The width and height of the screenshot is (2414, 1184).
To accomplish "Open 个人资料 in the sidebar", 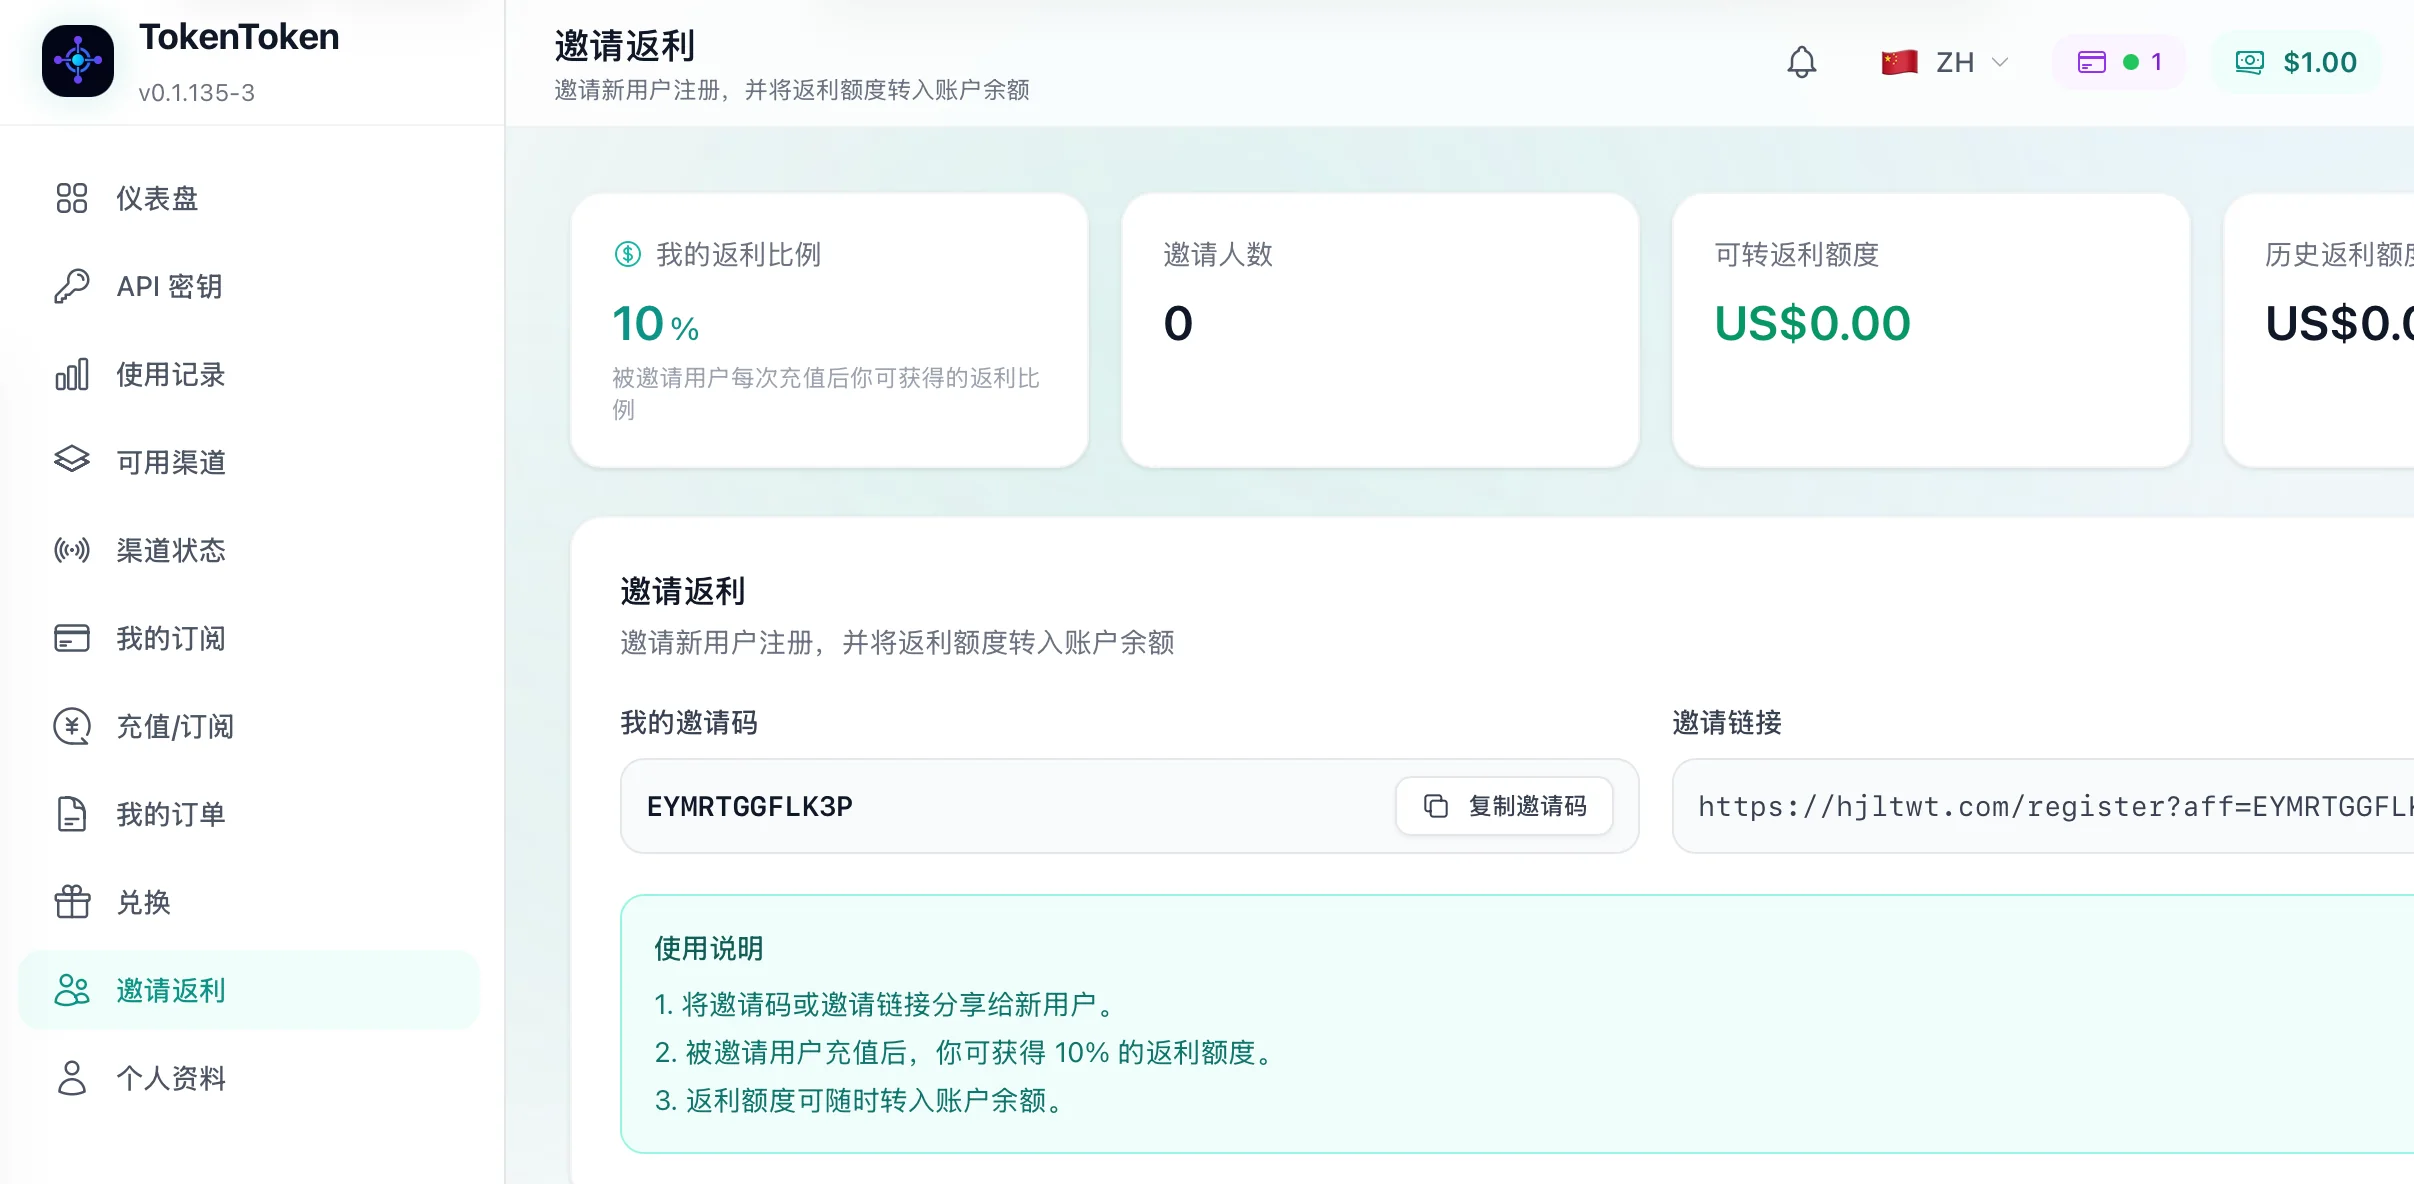I will (249, 1078).
